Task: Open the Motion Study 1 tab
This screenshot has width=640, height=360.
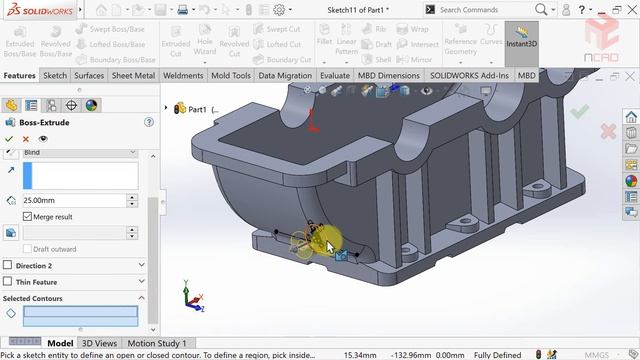Action: 157,343
